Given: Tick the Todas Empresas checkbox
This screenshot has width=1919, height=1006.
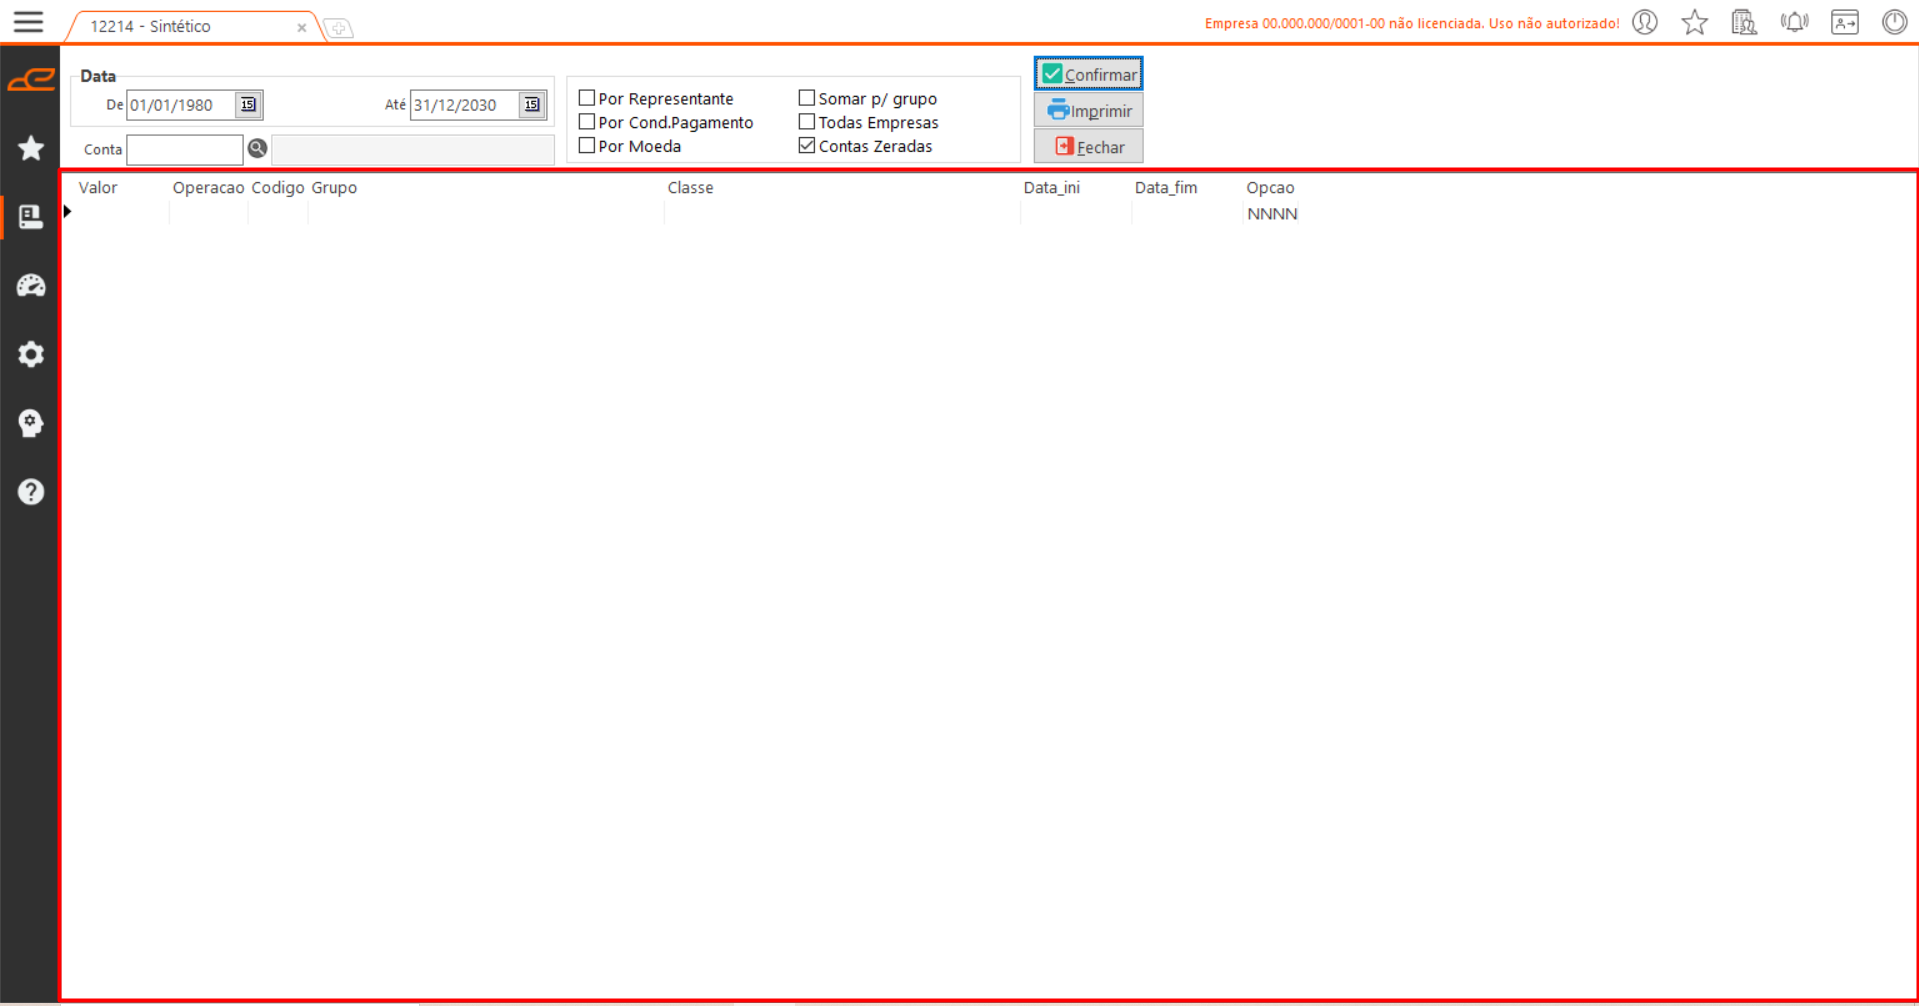Looking at the screenshot, I should (807, 122).
